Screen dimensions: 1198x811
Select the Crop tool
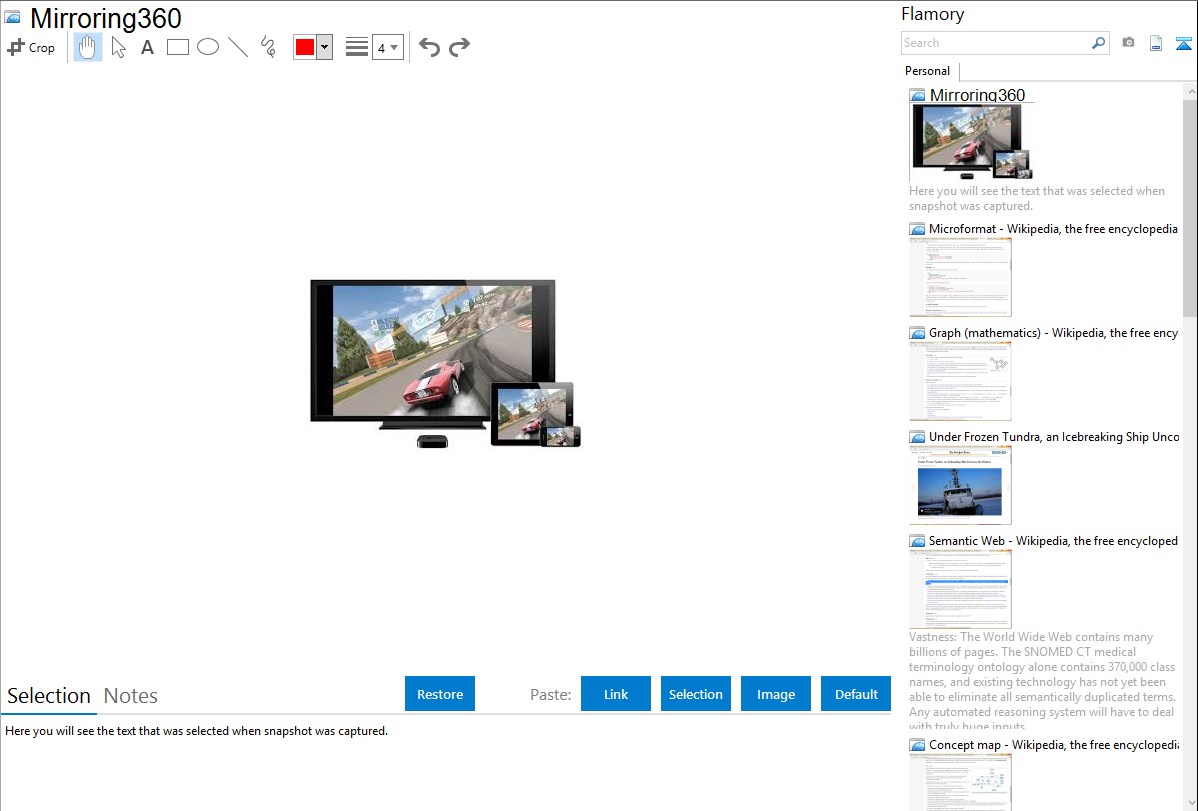(x=31, y=47)
